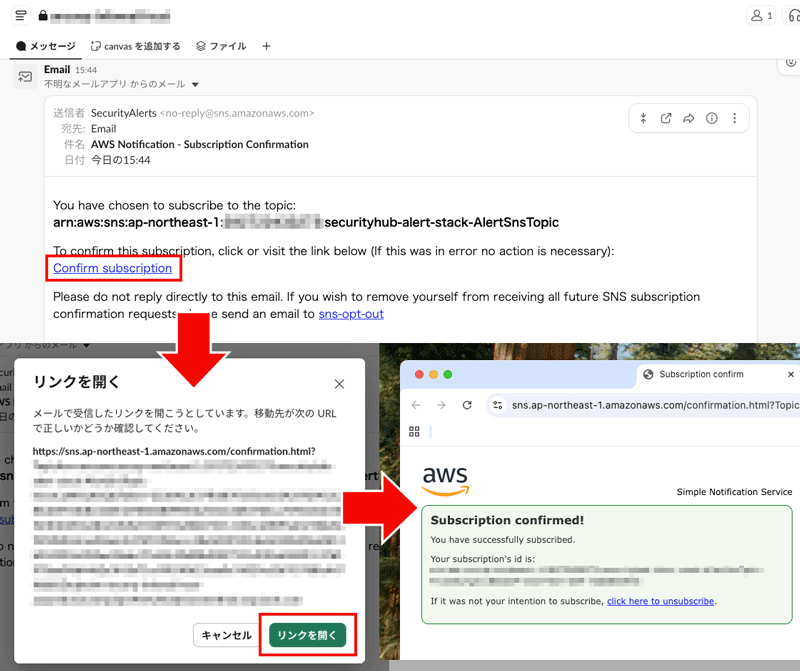Click the Simple Notification Service text
This screenshot has height=671, width=800.
734,492
